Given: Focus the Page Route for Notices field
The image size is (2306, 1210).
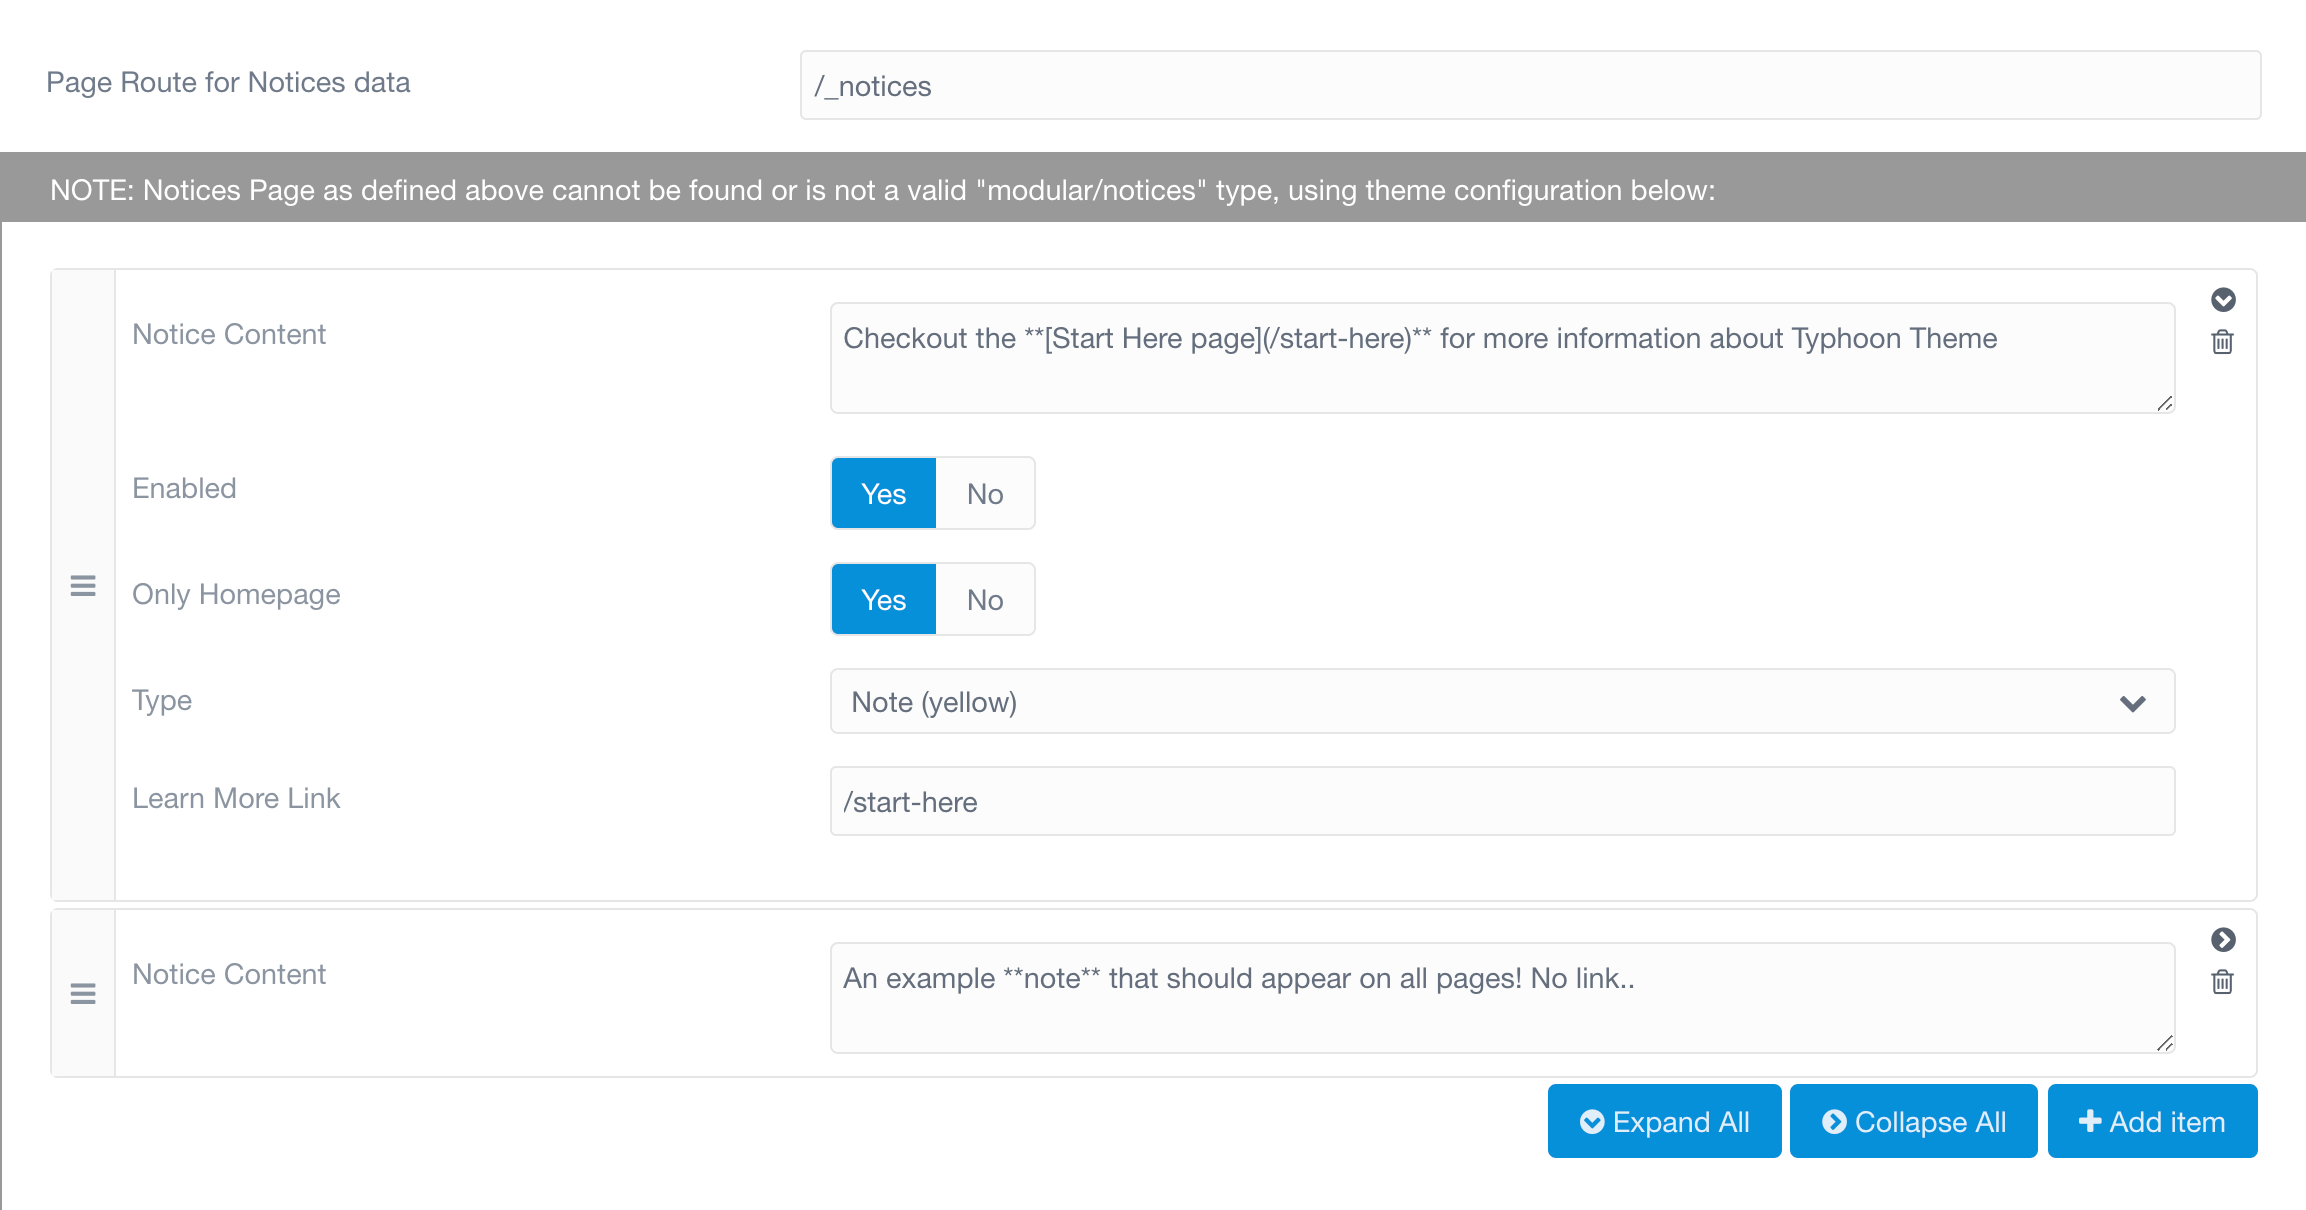Looking at the screenshot, I should pyautogui.click(x=1530, y=85).
